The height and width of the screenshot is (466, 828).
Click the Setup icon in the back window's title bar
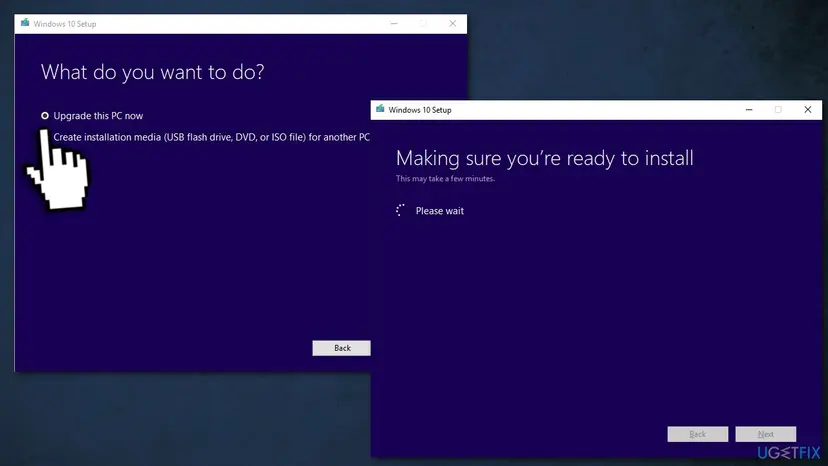[x=25, y=23]
